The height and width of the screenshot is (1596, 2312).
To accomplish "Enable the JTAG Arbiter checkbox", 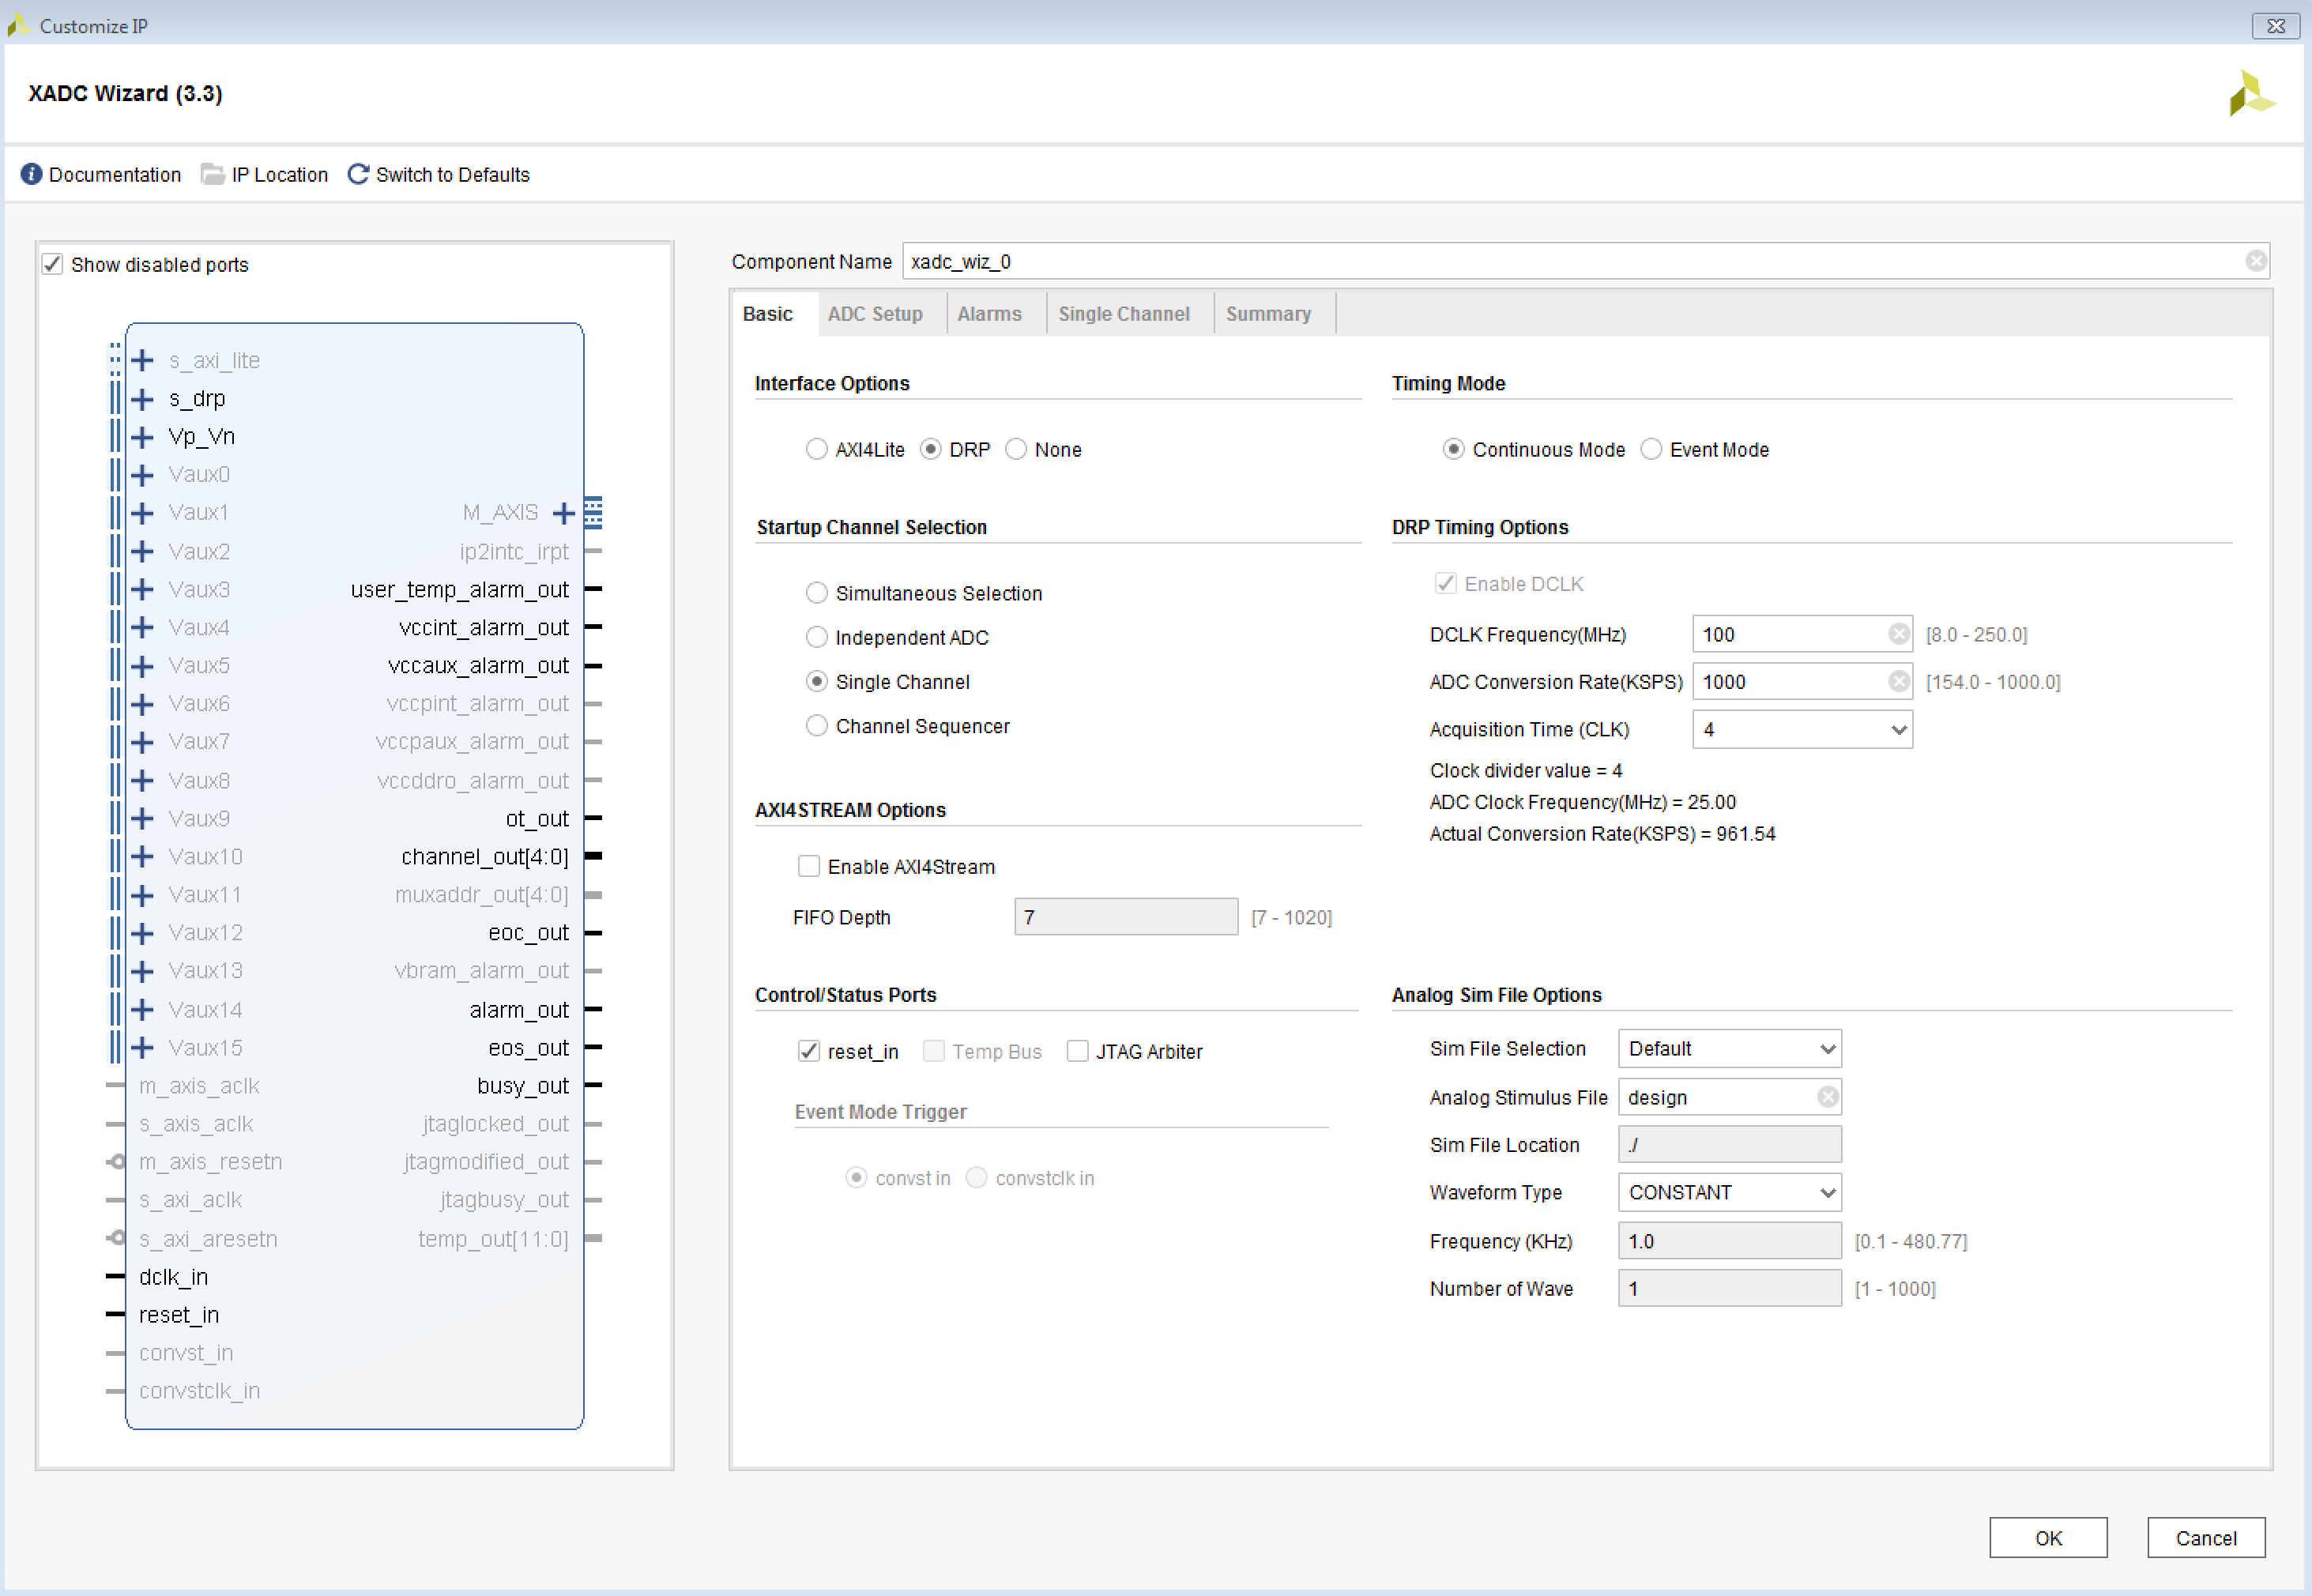I will pos(1077,1051).
